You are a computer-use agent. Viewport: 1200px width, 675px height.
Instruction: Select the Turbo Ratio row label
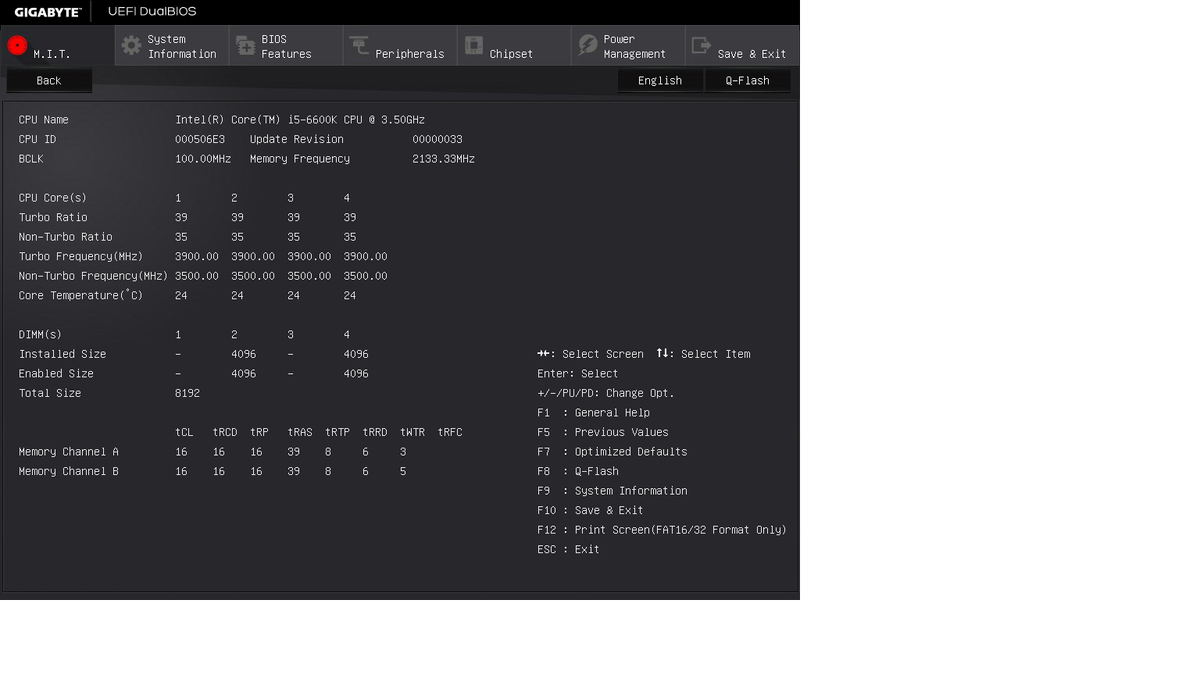tap(53, 217)
